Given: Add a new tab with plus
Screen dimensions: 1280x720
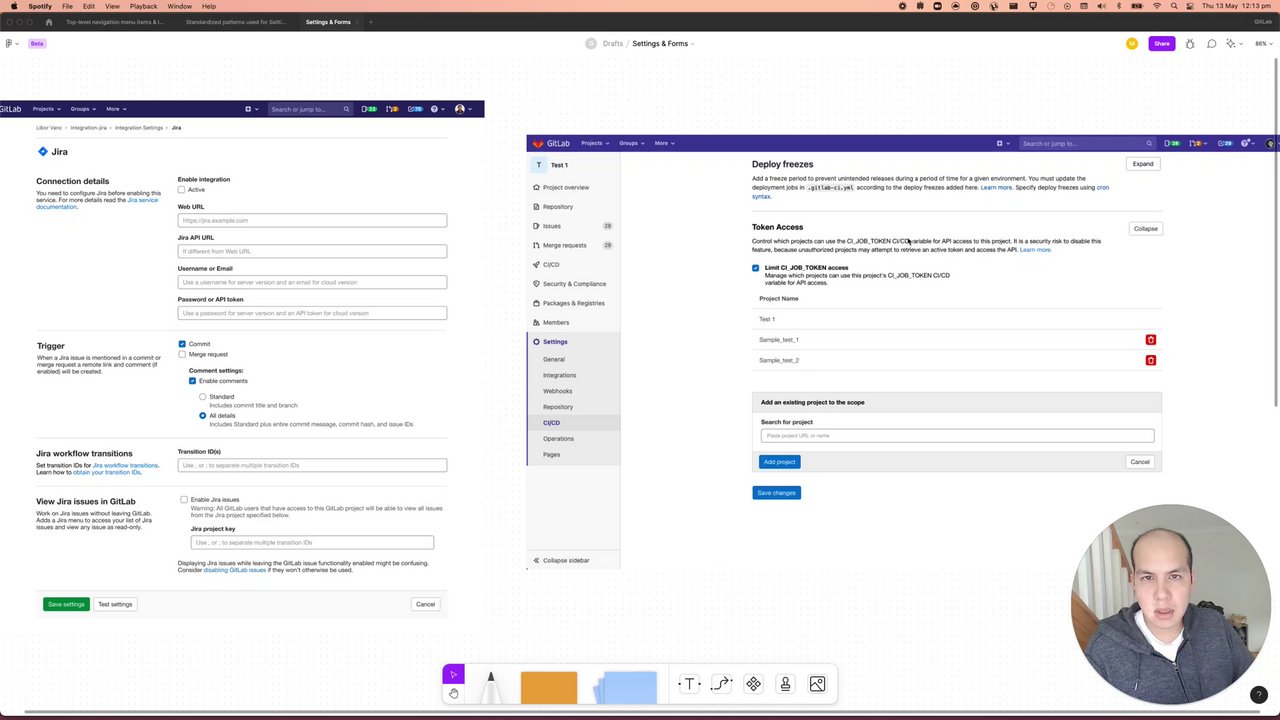Looking at the screenshot, I should click(x=371, y=22).
